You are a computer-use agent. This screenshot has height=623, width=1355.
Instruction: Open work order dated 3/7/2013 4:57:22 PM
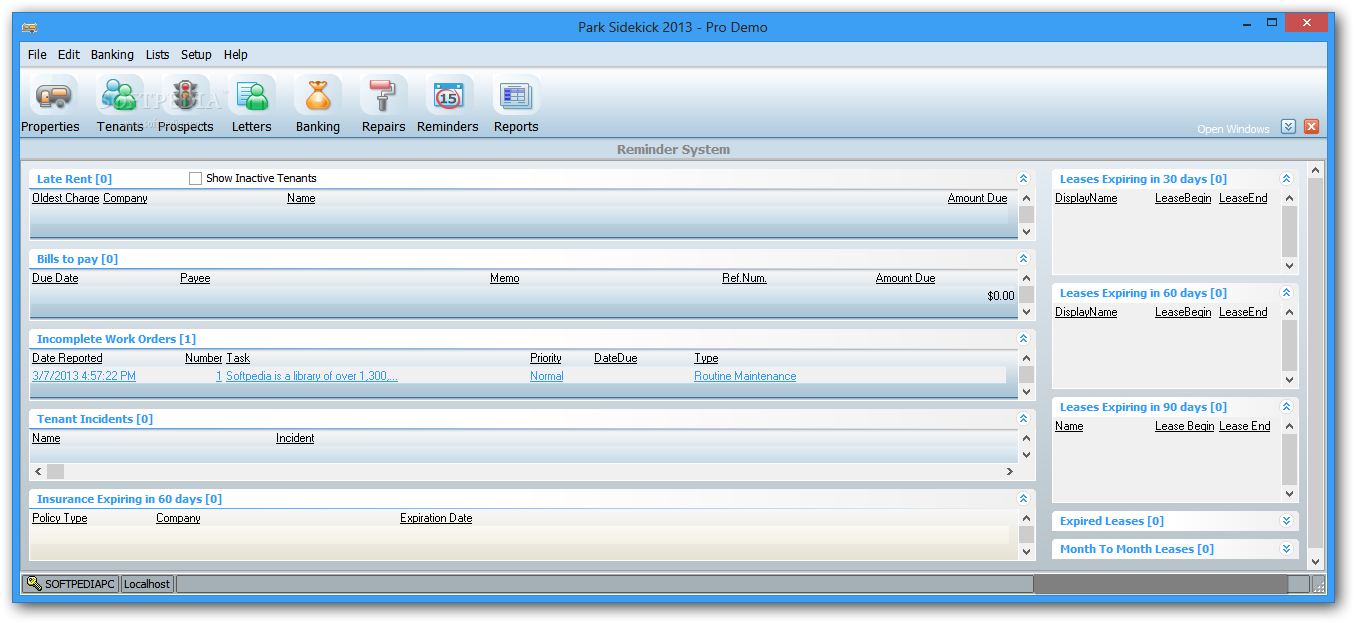[x=84, y=376]
